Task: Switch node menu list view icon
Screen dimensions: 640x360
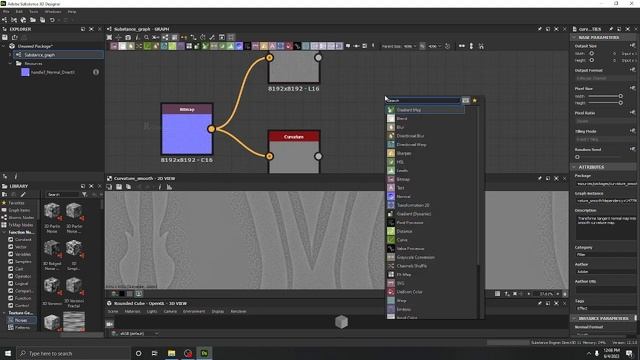Action: click(465, 100)
